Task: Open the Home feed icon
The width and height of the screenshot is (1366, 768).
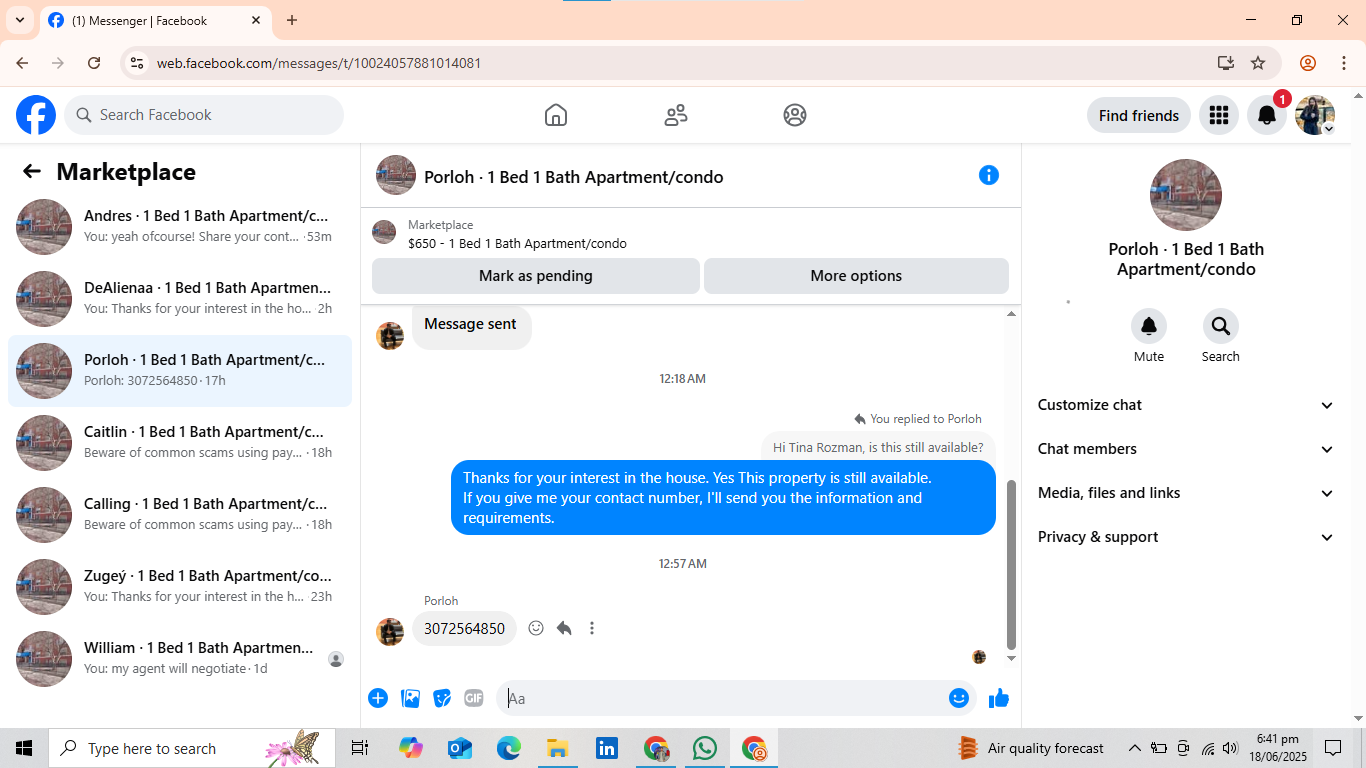Action: click(x=556, y=115)
